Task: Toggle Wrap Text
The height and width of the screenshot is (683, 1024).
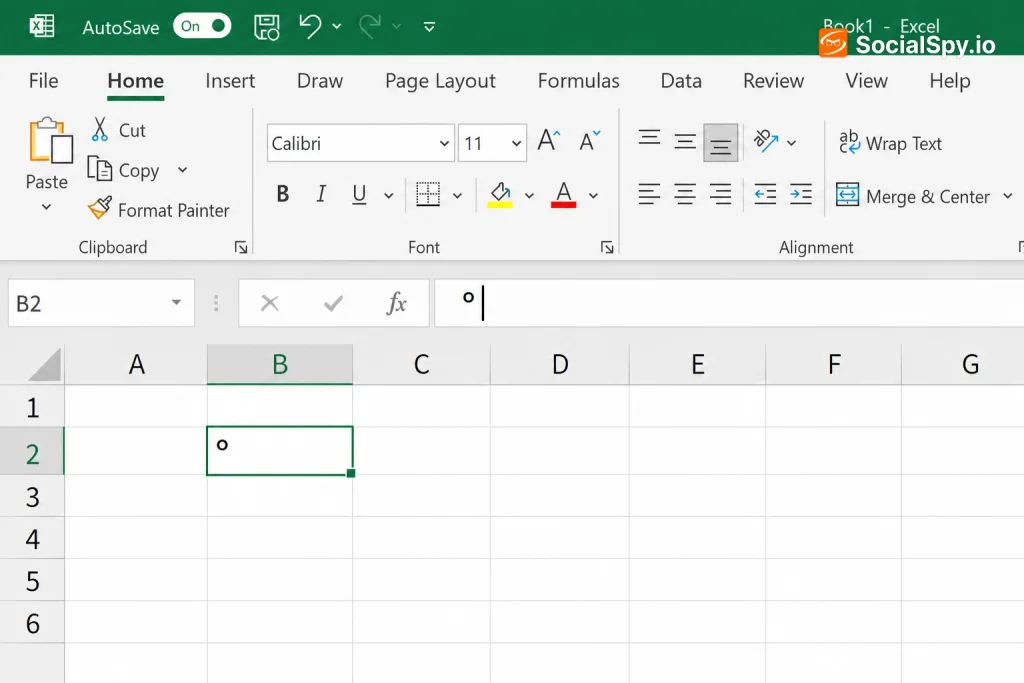Action: tap(890, 143)
